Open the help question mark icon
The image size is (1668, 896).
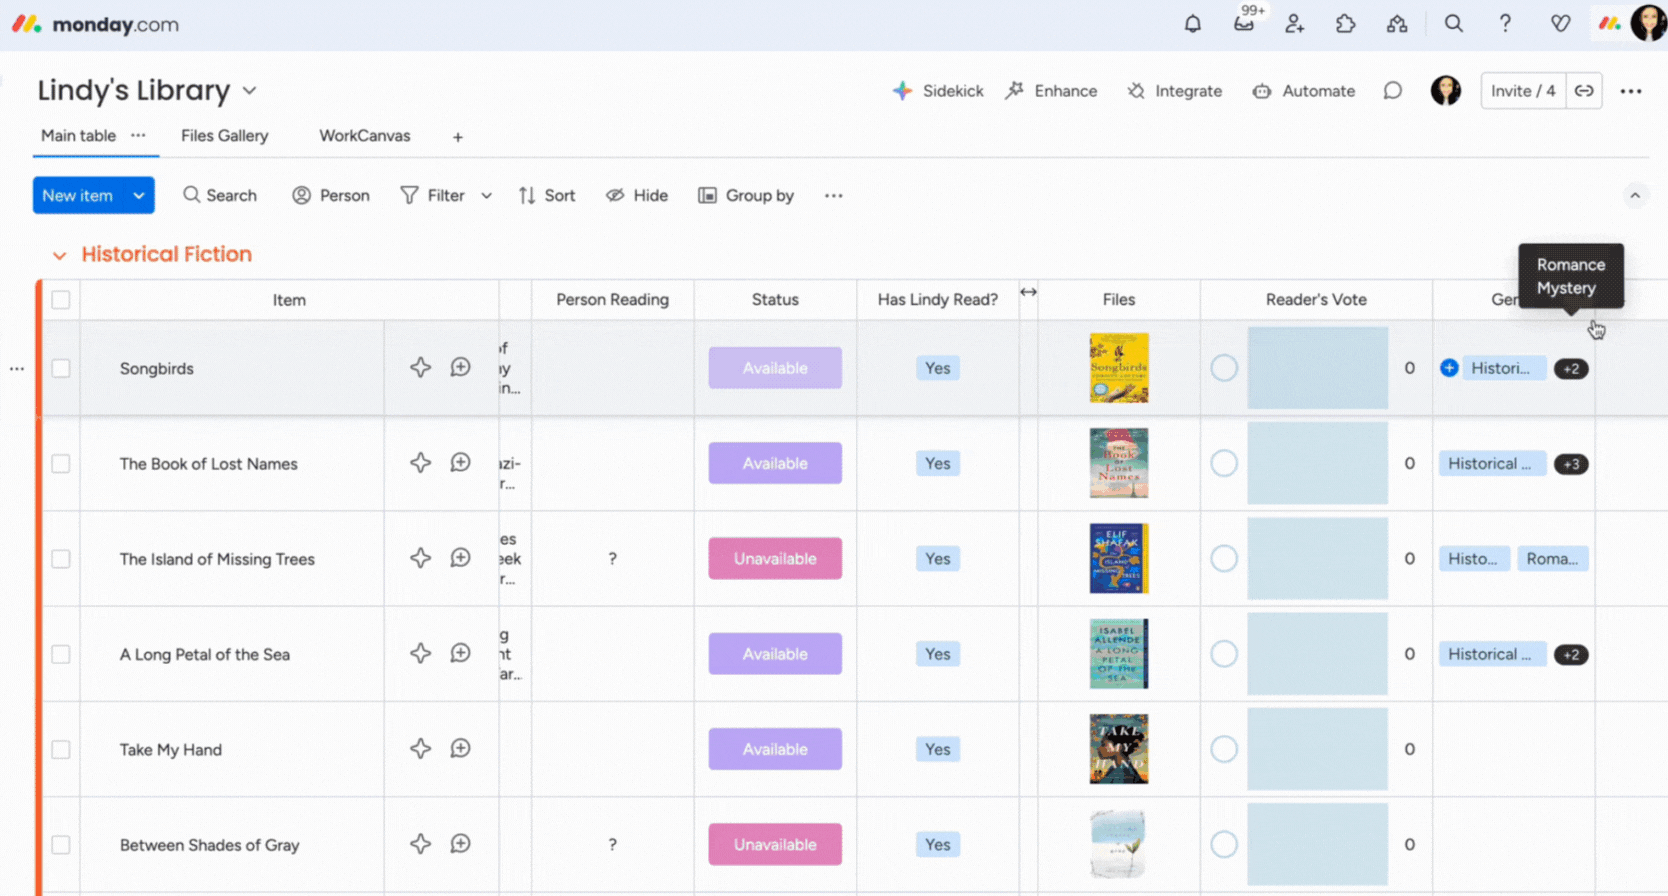pyautogui.click(x=1504, y=24)
